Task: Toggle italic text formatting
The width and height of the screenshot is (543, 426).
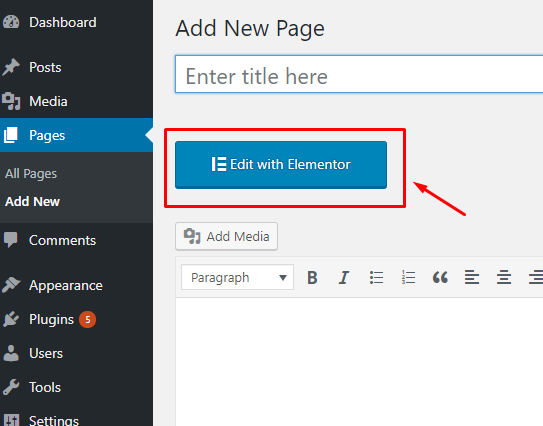Action: (344, 277)
